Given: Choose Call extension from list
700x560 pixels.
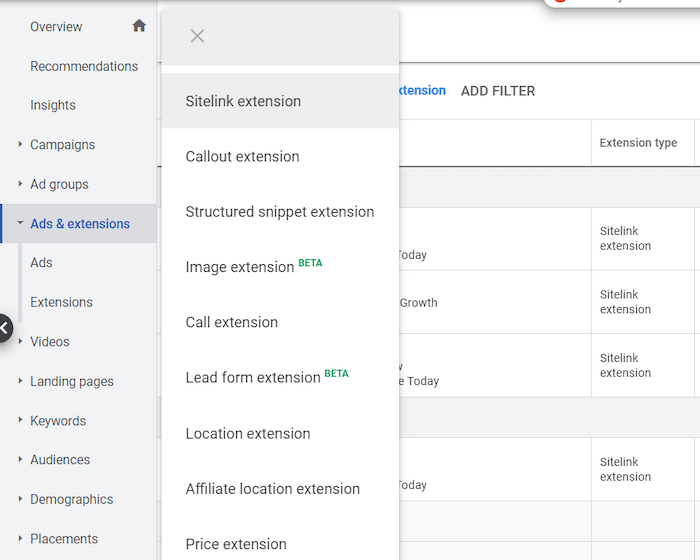Looking at the screenshot, I should (231, 322).
